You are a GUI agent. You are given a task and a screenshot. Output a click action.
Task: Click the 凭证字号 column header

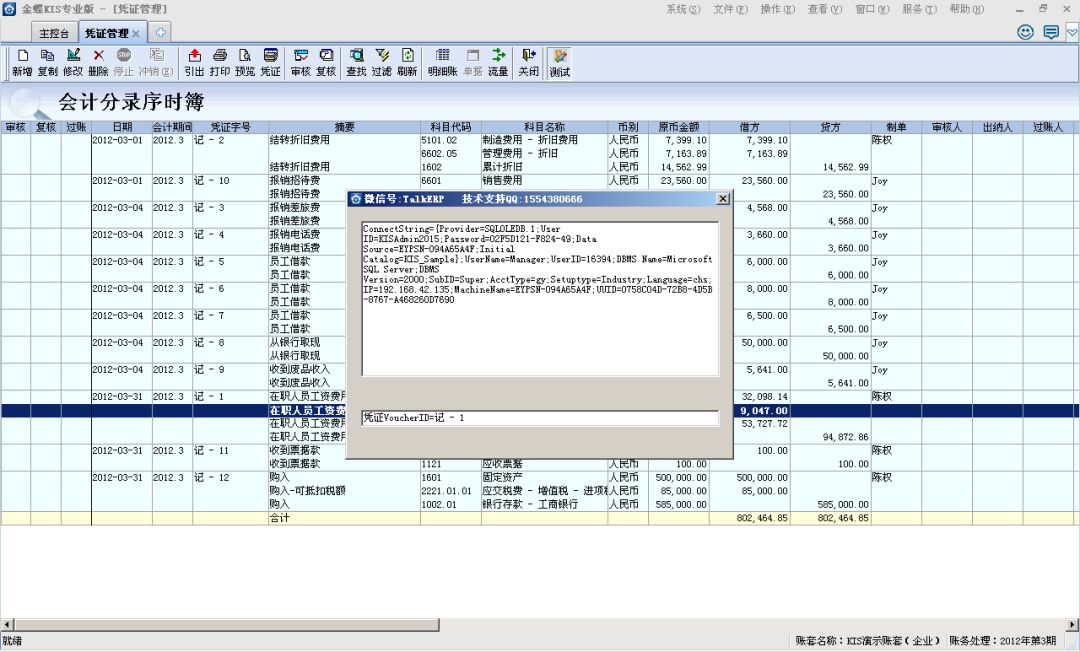tap(231, 127)
